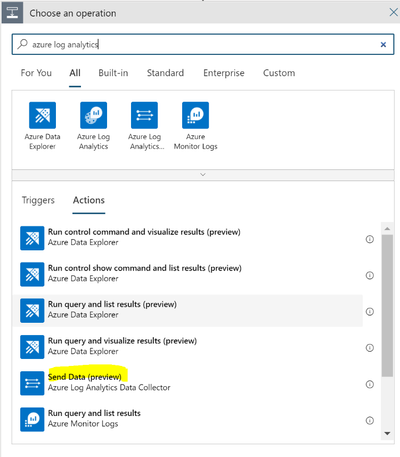
Task: Select the Azure Log Analytics connector tile
Action: (93, 126)
